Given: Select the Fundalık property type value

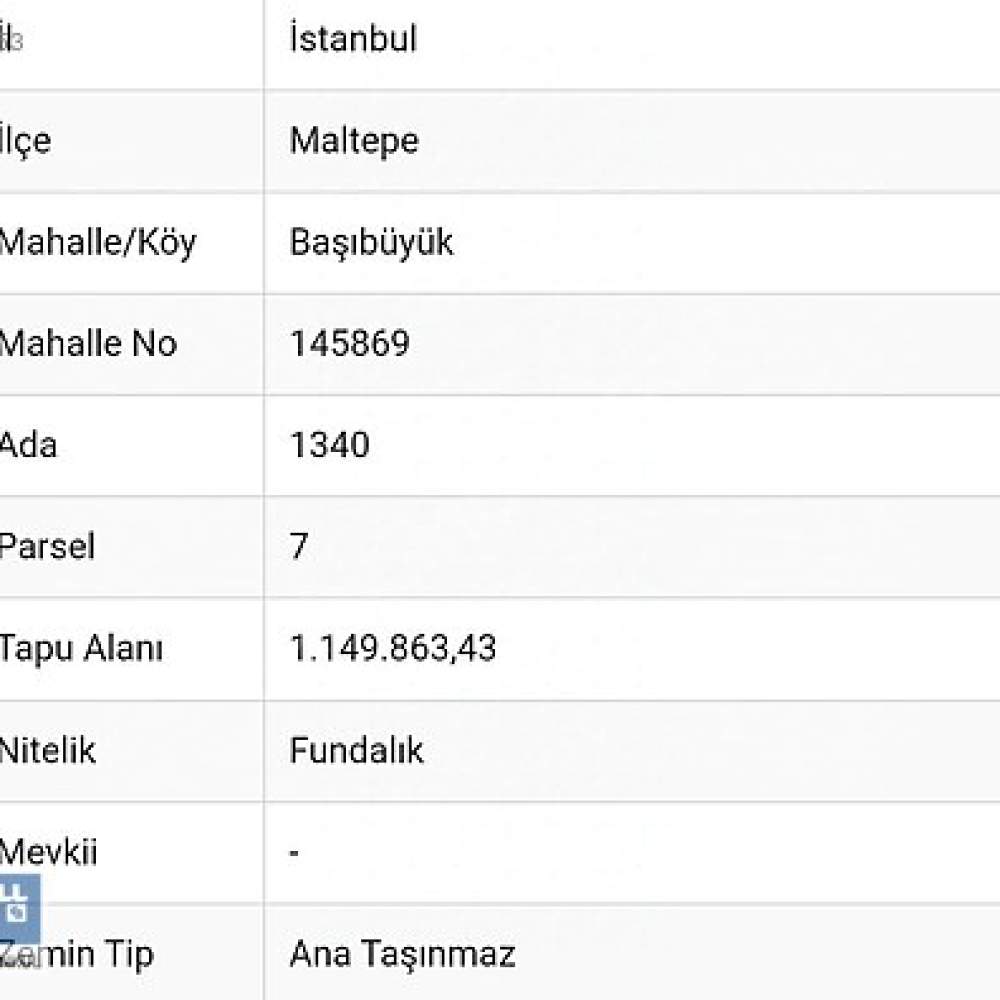Looking at the screenshot, I should pos(356,750).
